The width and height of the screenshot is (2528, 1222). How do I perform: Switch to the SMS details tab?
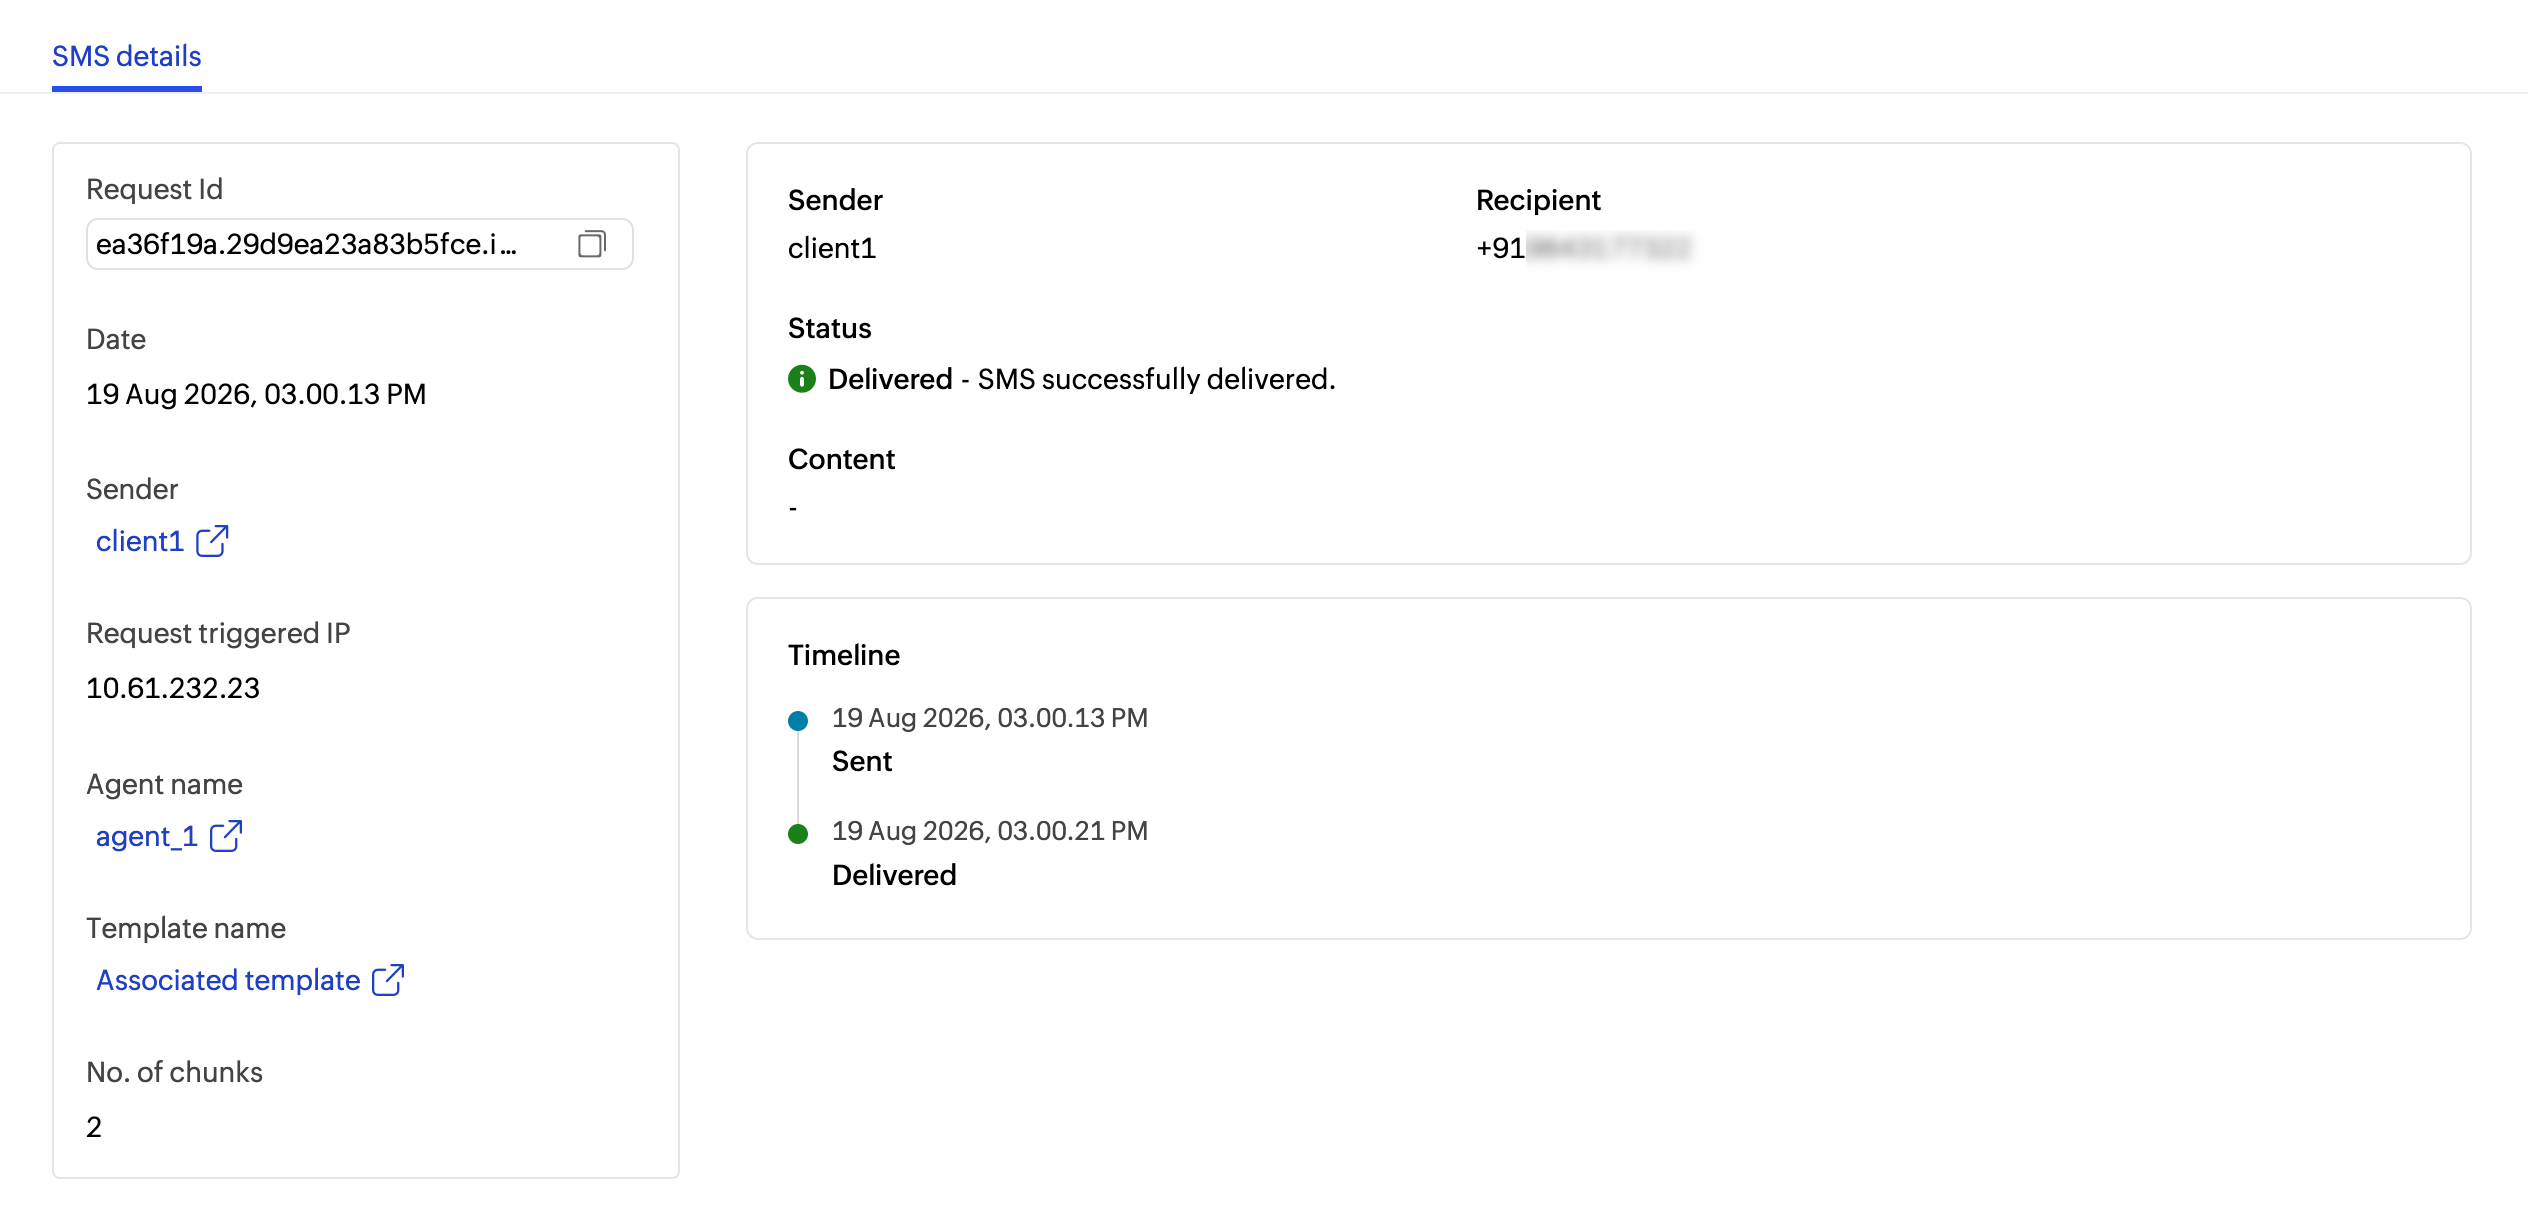coord(127,56)
